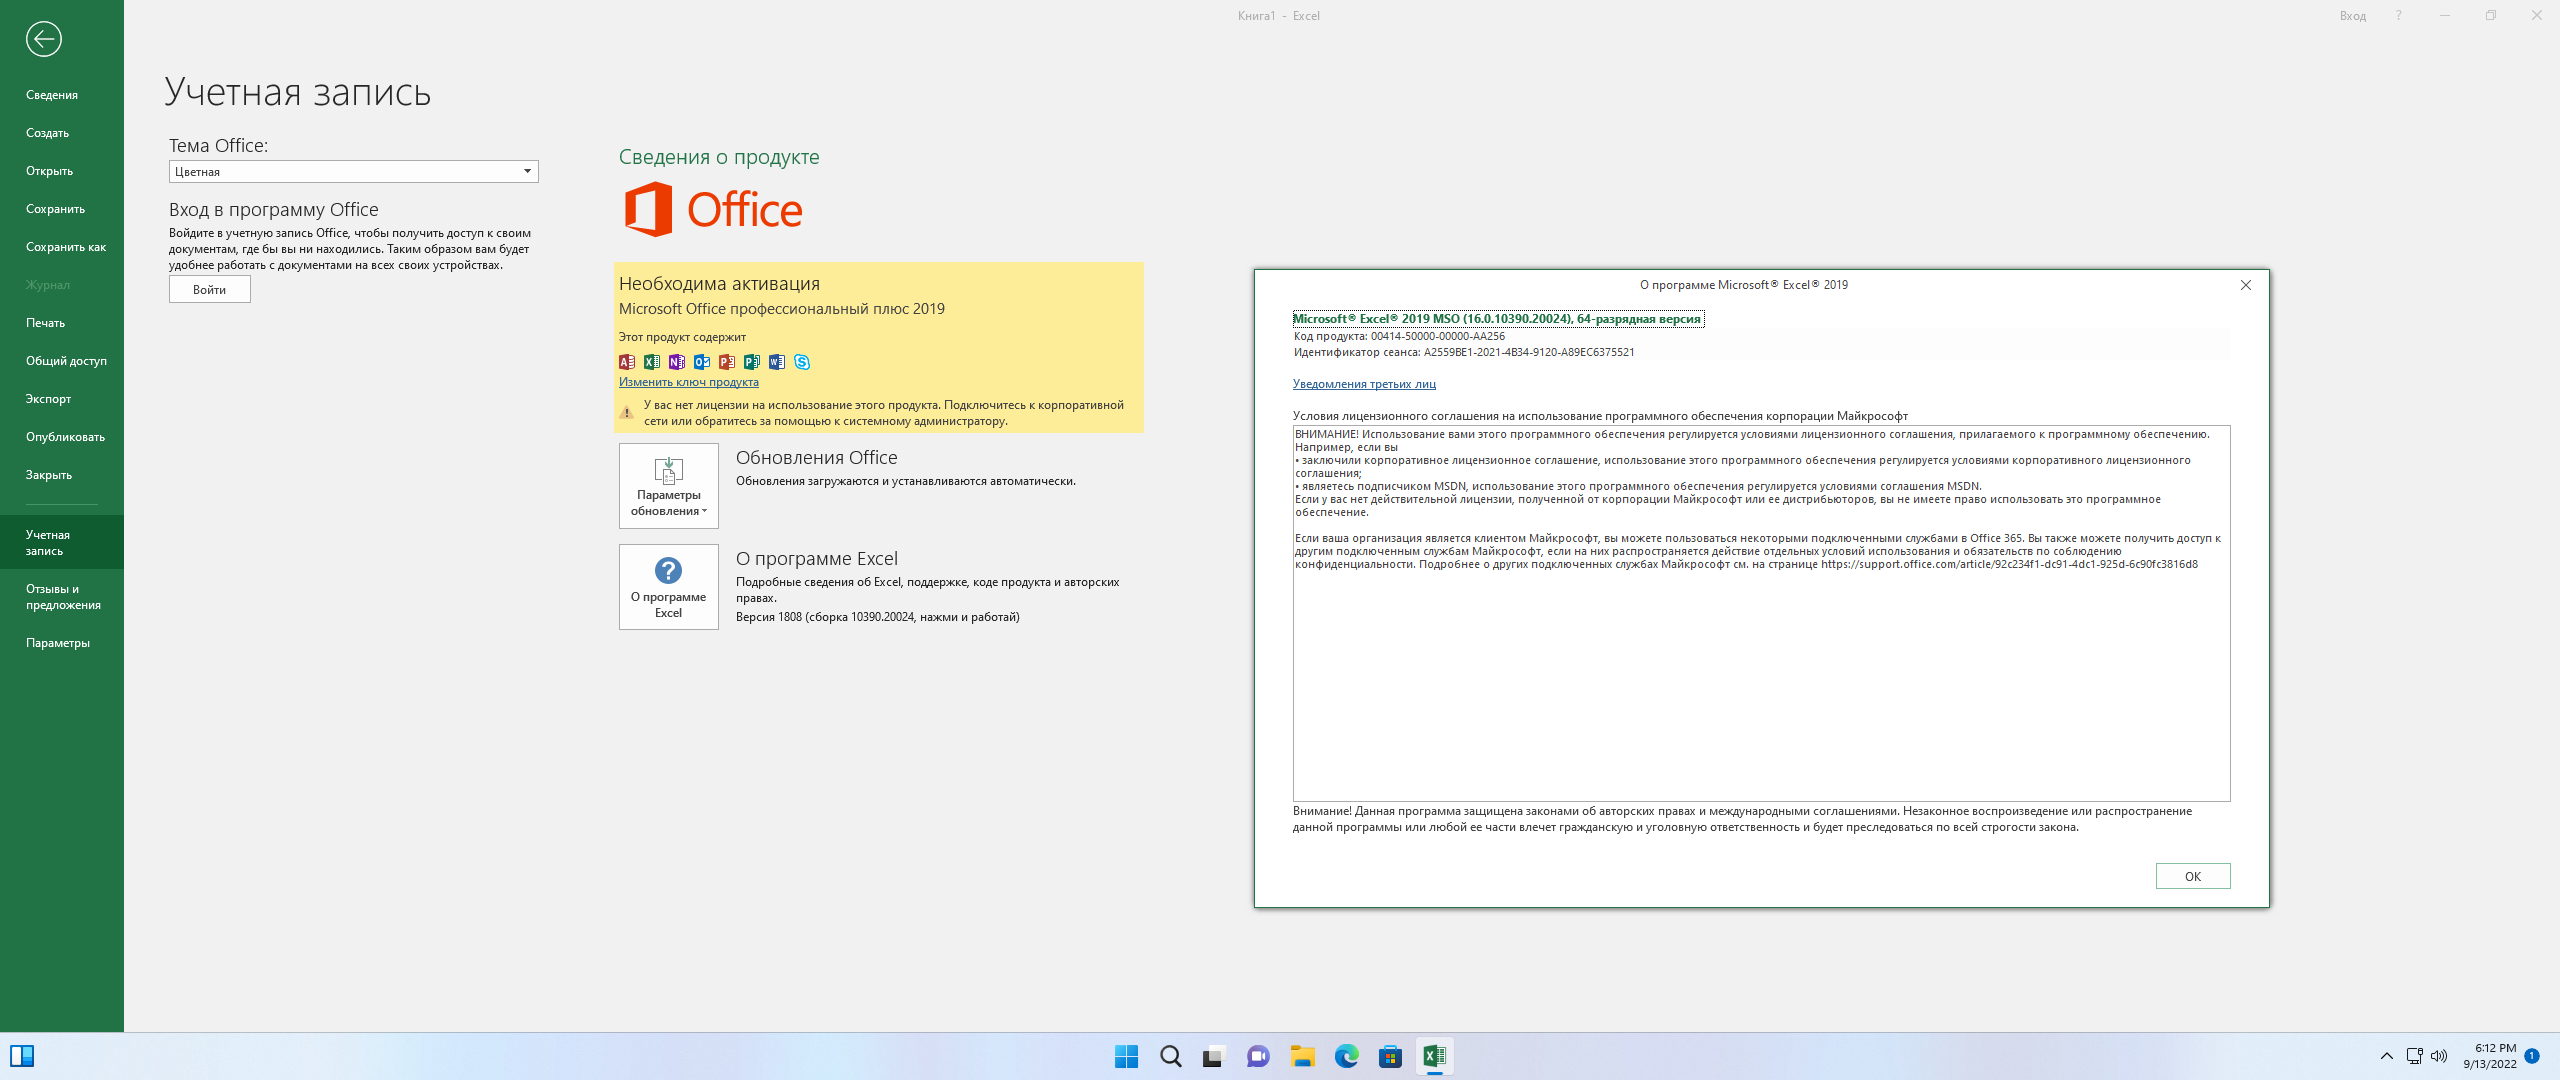Click OK in the About dialog

tap(2193, 876)
